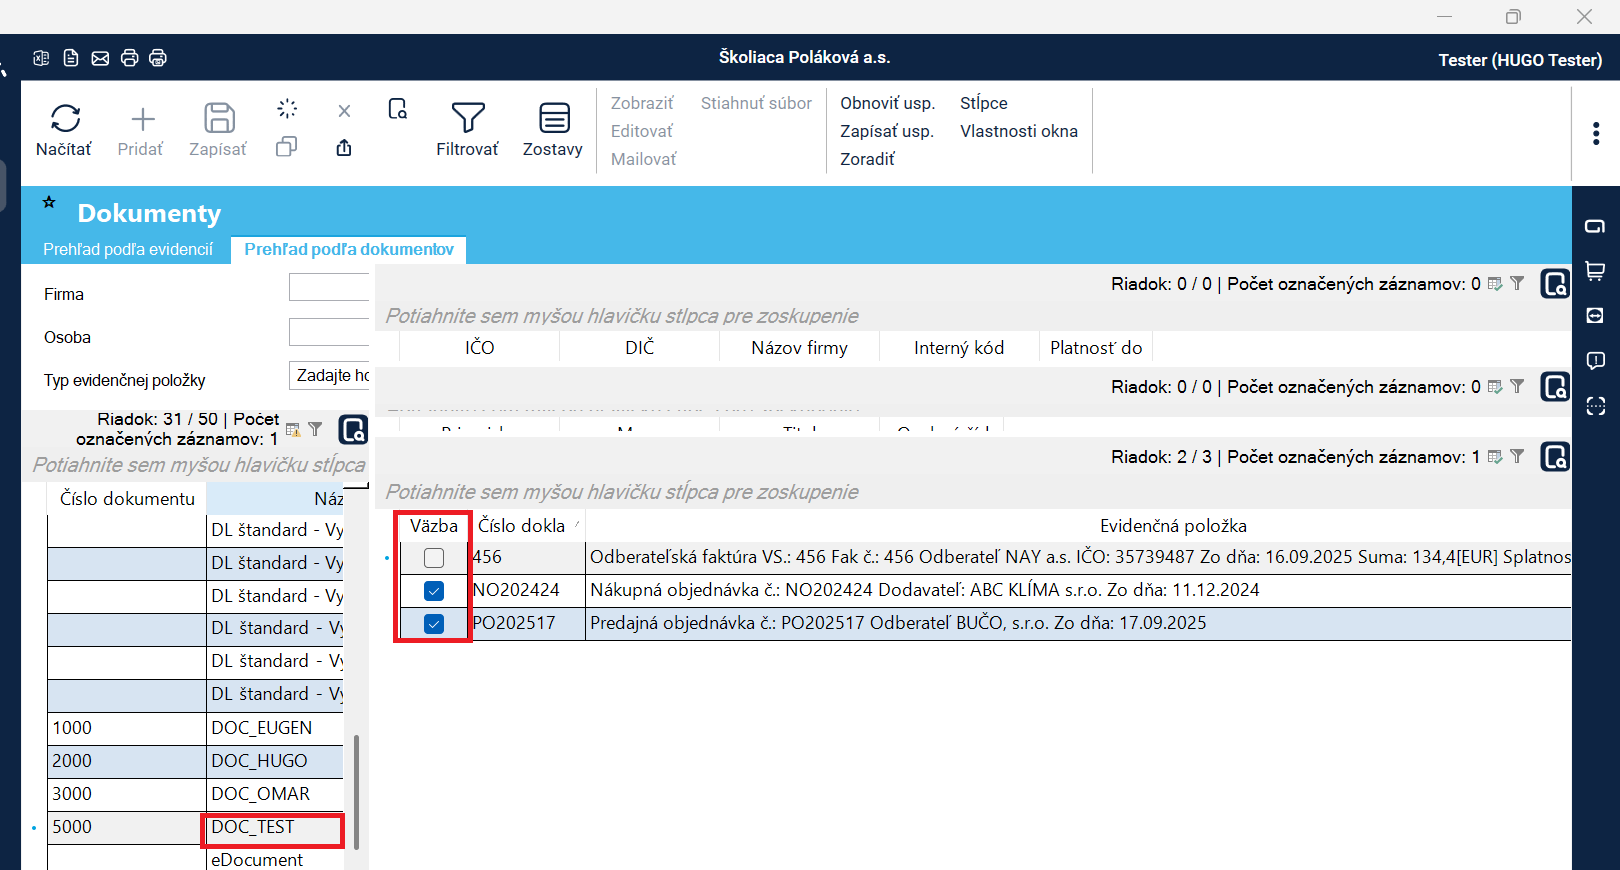Uncheck the Väzba box for NO202424
The height and width of the screenshot is (870, 1620).
point(434,591)
